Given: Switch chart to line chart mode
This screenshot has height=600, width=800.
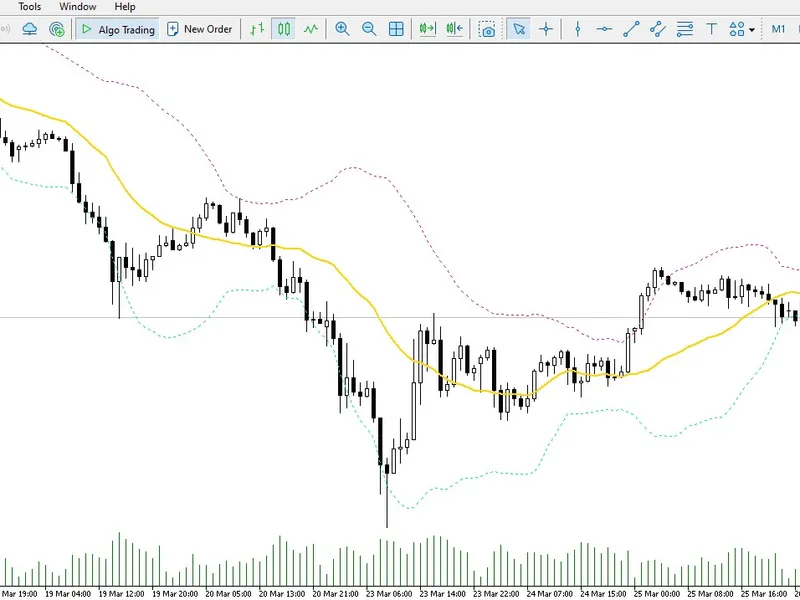Looking at the screenshot, I should coord(311,29).
